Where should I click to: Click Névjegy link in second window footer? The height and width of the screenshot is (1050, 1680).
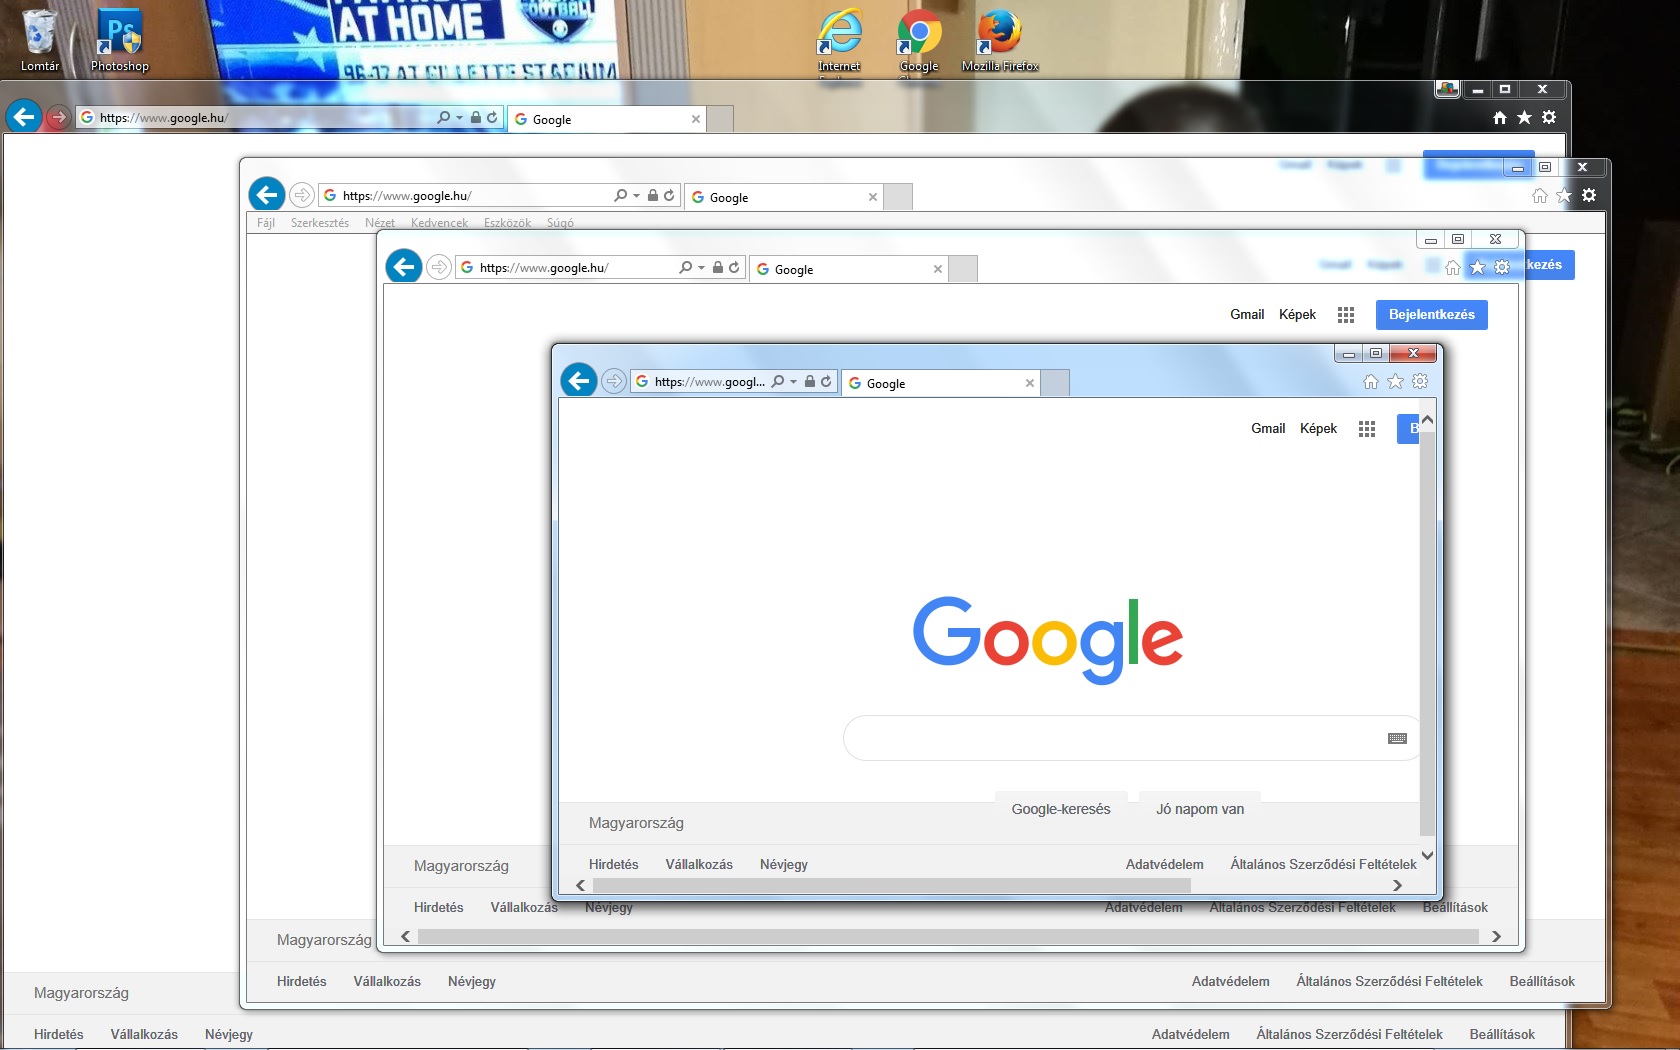(472, 982)
